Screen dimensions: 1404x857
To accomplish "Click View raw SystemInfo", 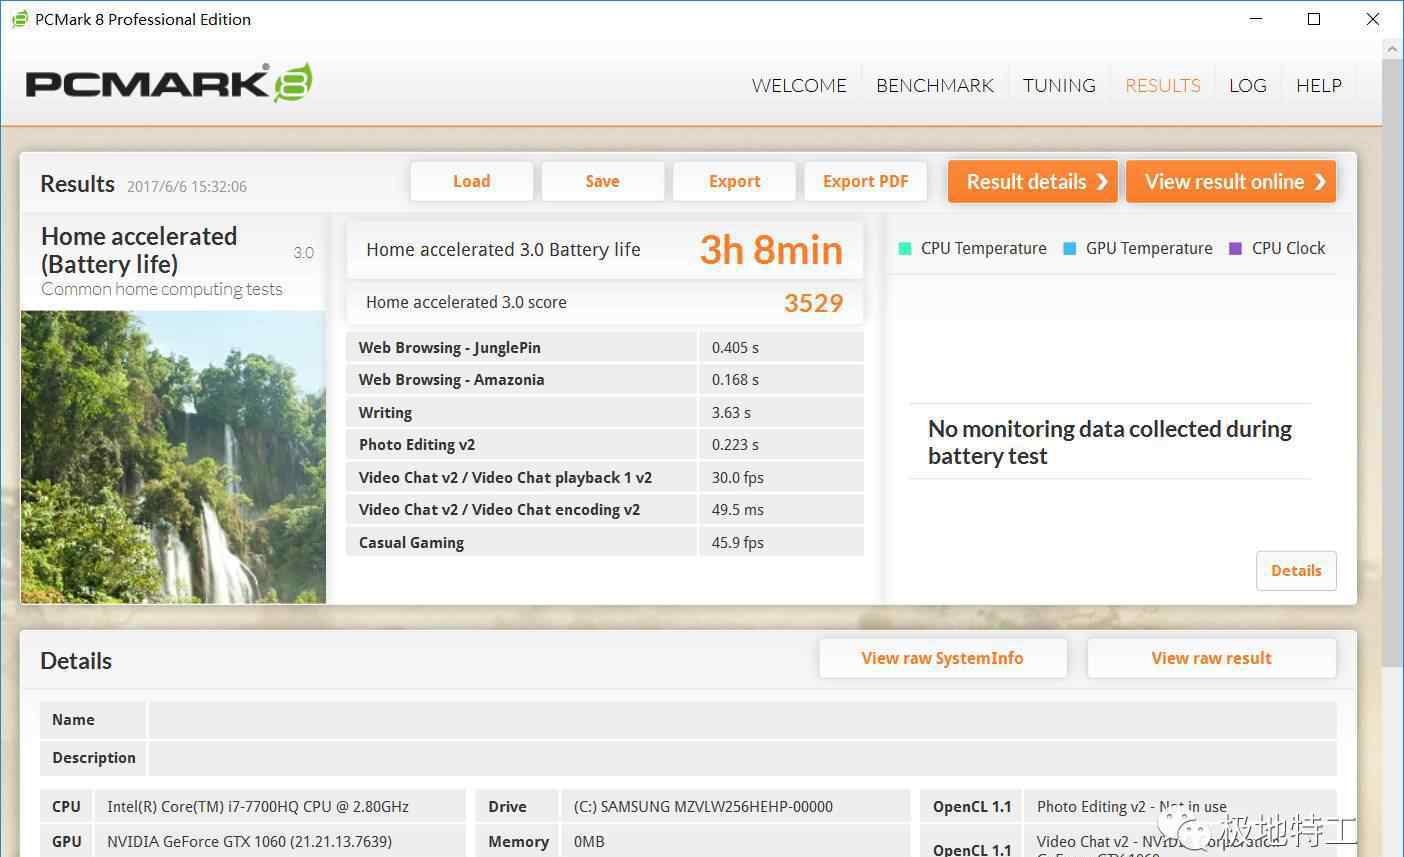I will 942,658.
